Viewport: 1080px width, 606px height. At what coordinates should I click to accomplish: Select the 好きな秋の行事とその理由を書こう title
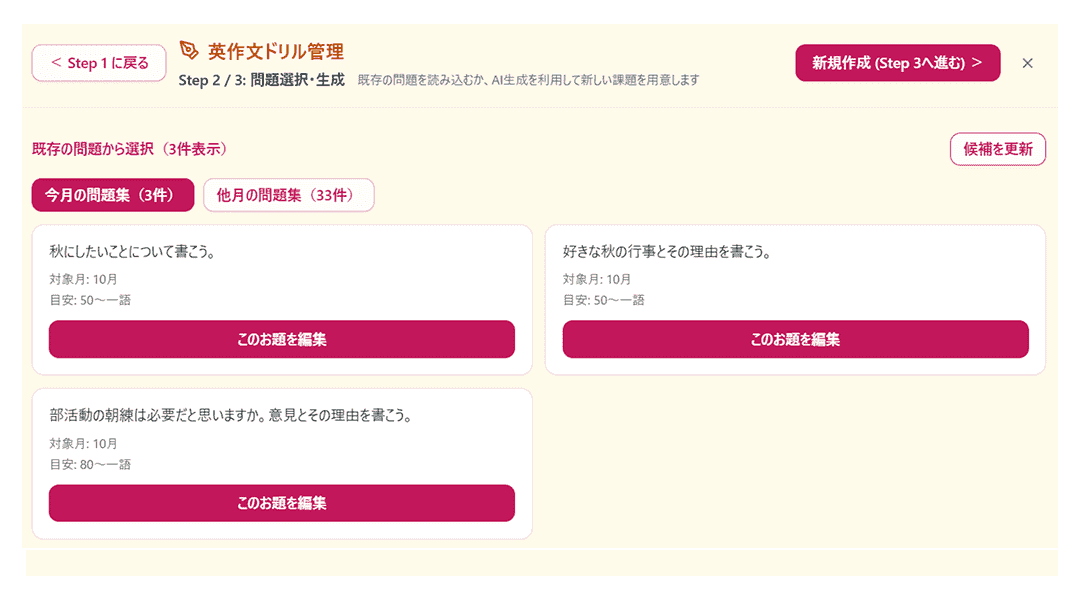pos(666,252)
